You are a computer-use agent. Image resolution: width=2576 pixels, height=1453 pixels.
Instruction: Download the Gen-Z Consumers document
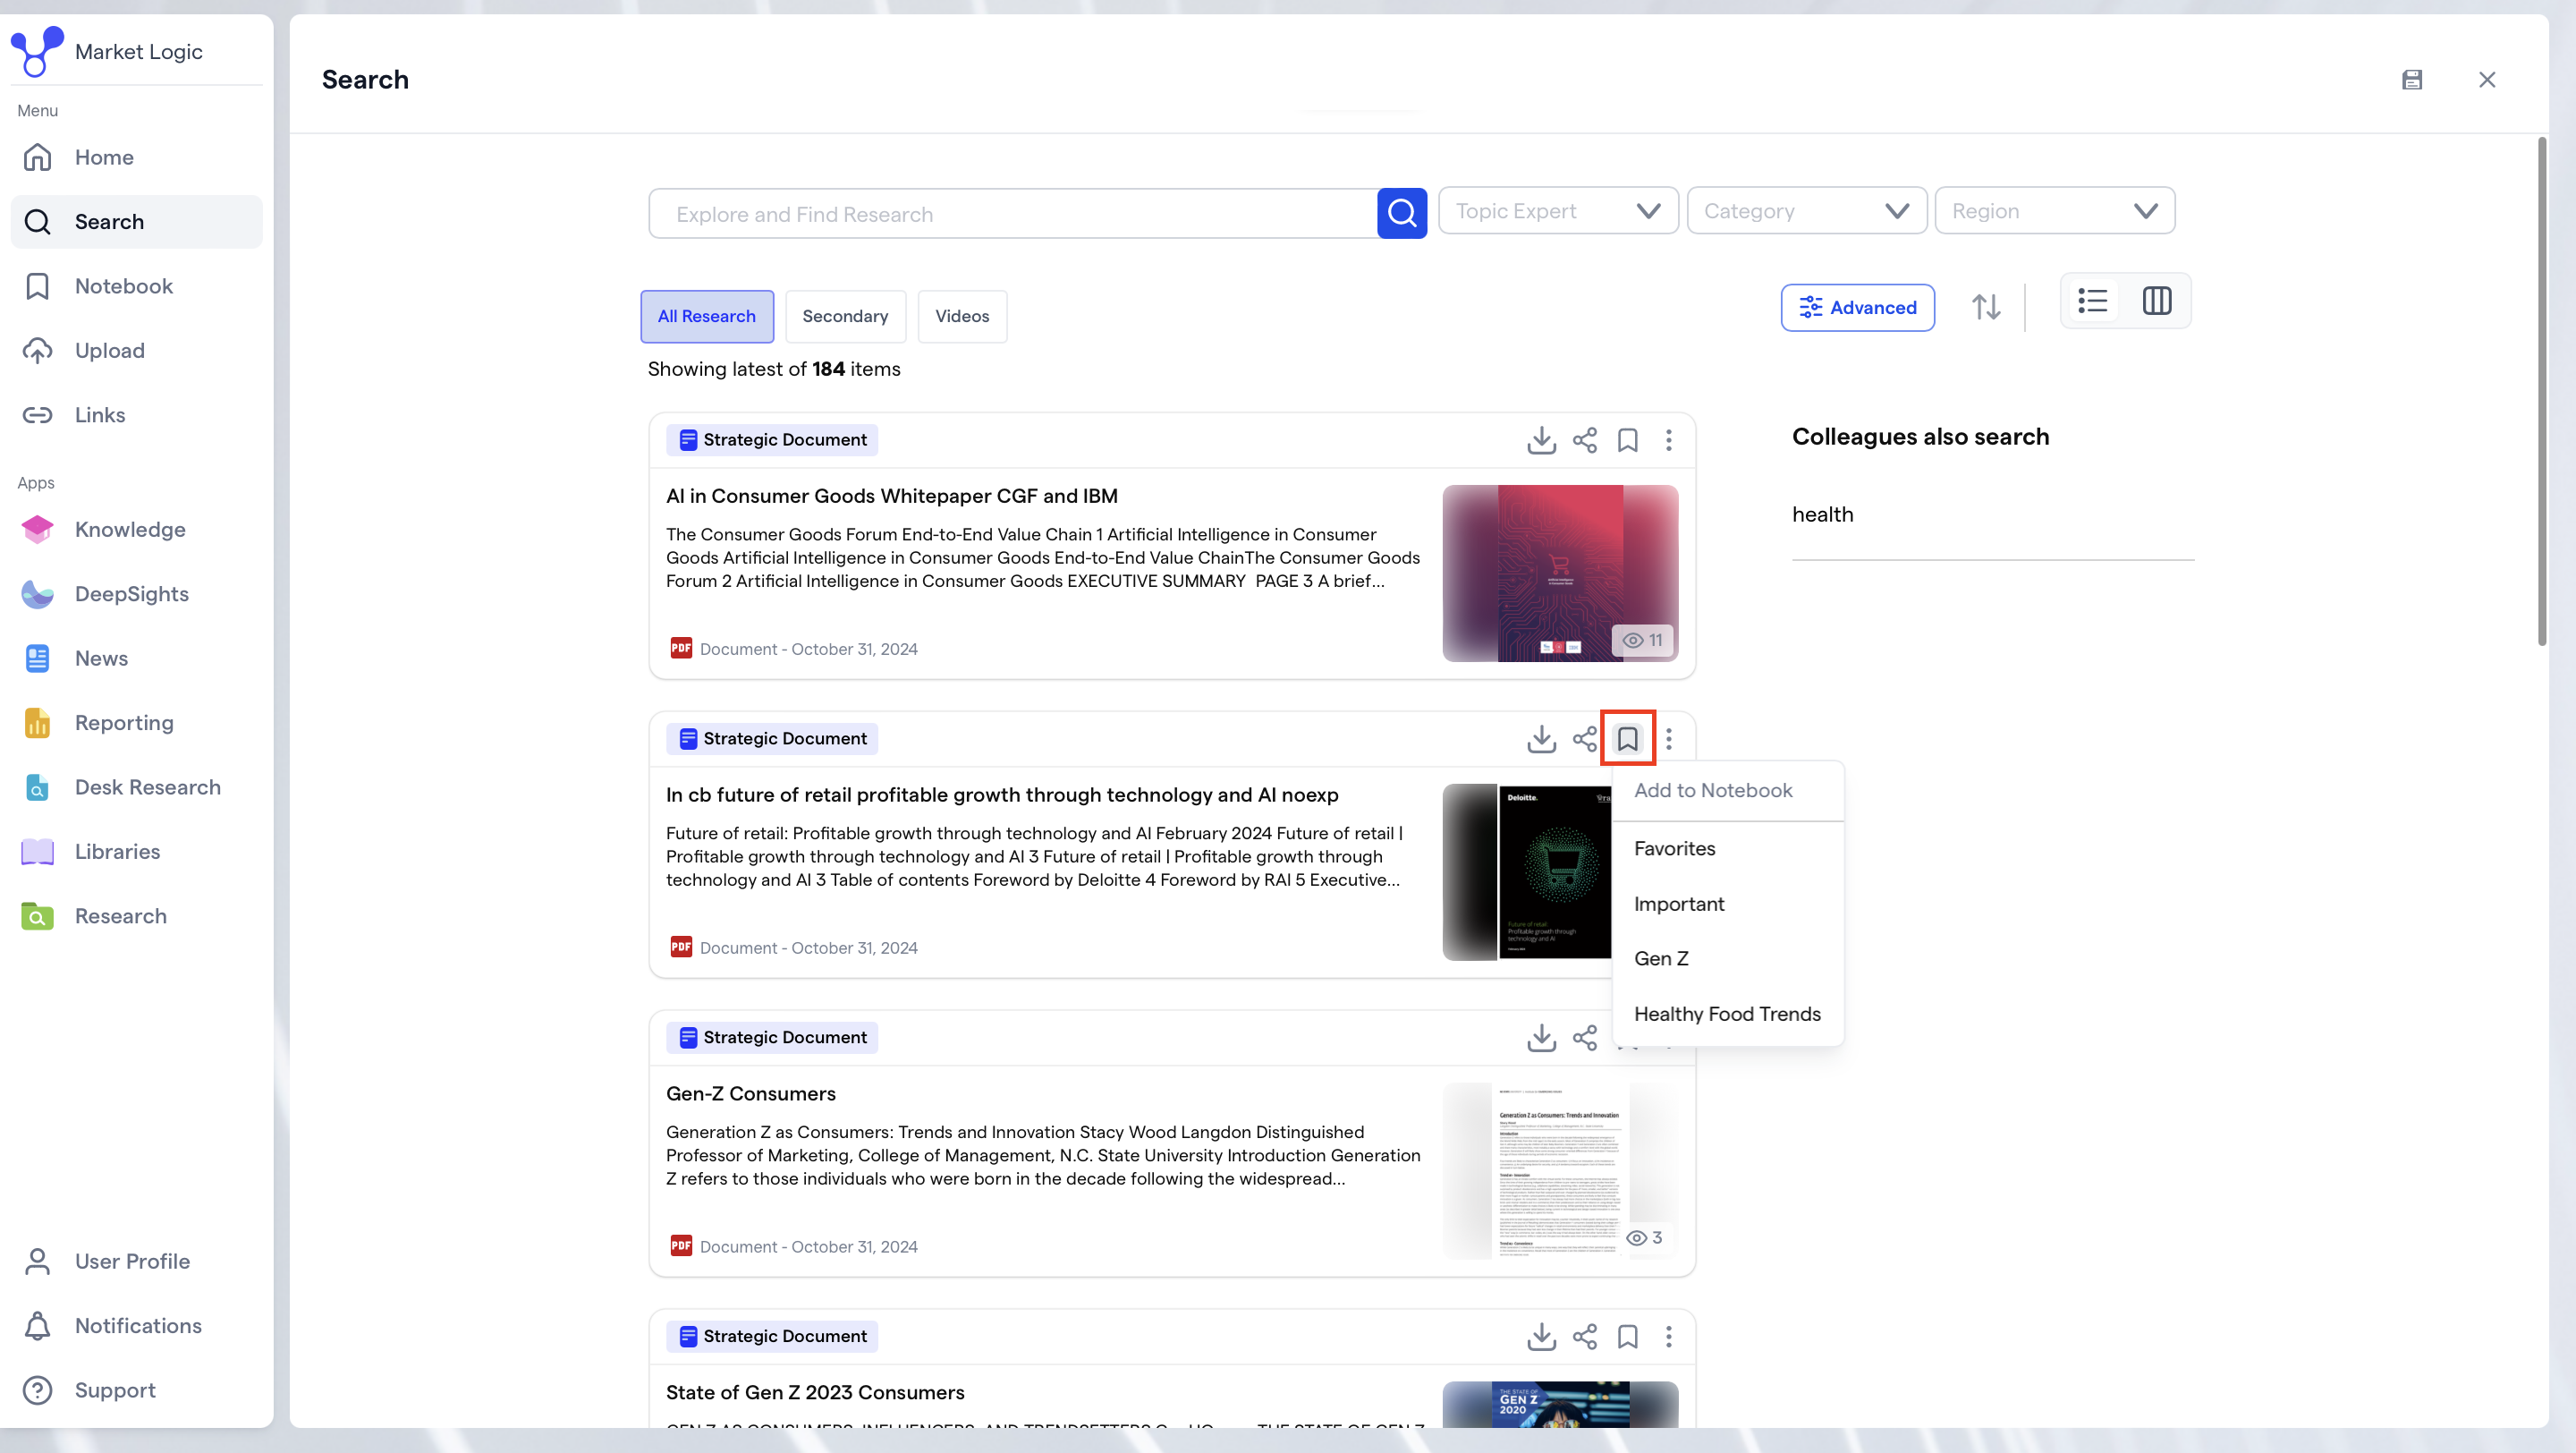(1541, 1038)
